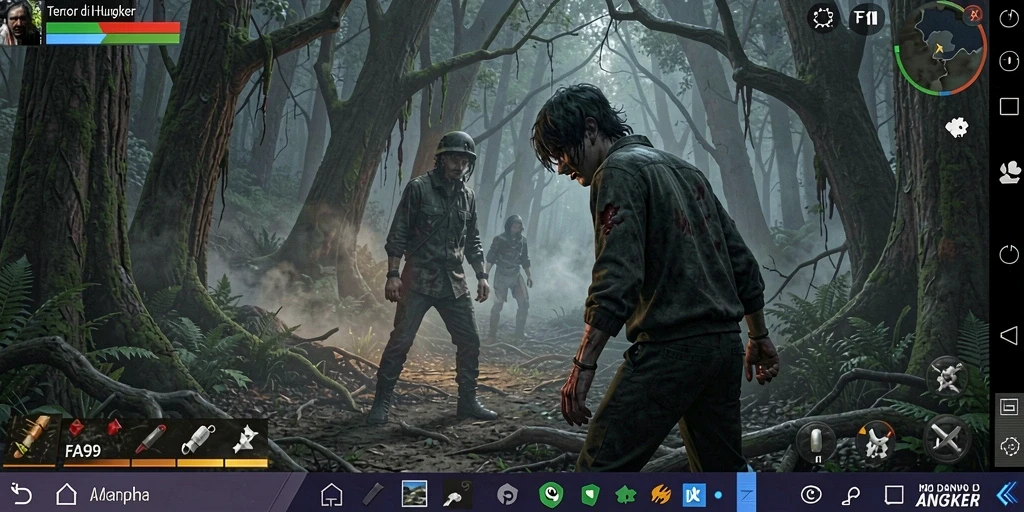Viewport: 1024px width, 512px height.
Task: Click the sidebar back triangle icon
Action: pyautogui.click(x=1009, y=336)
